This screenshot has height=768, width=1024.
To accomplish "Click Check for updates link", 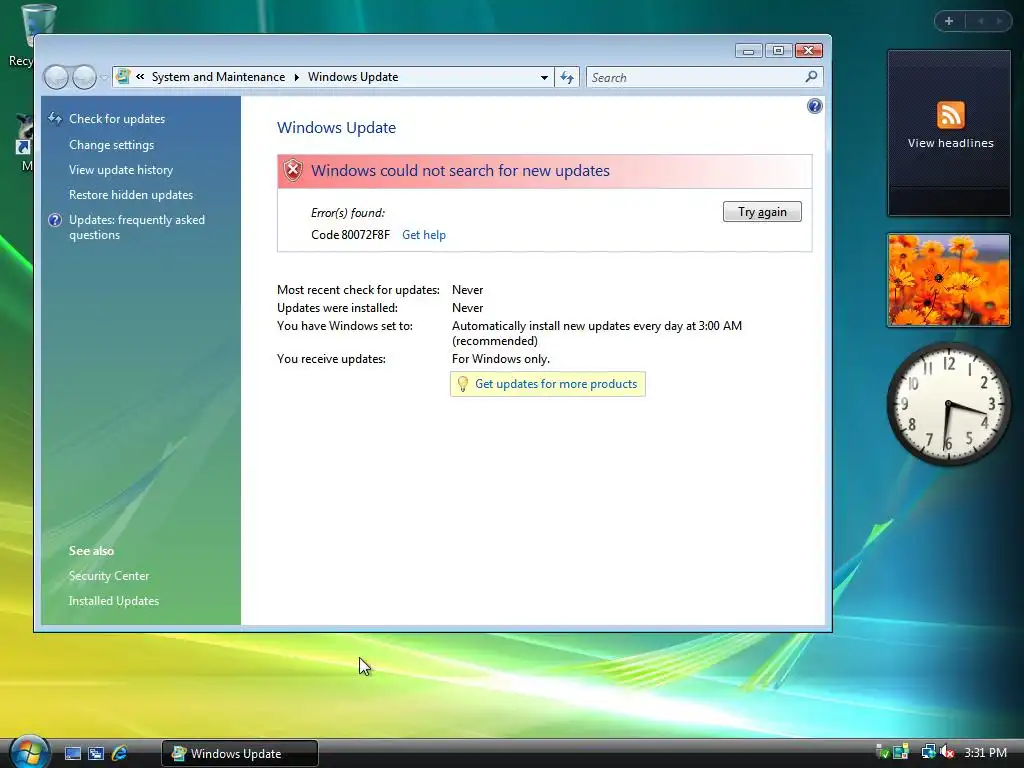I will pyautogui.click(x=117, y=119).
